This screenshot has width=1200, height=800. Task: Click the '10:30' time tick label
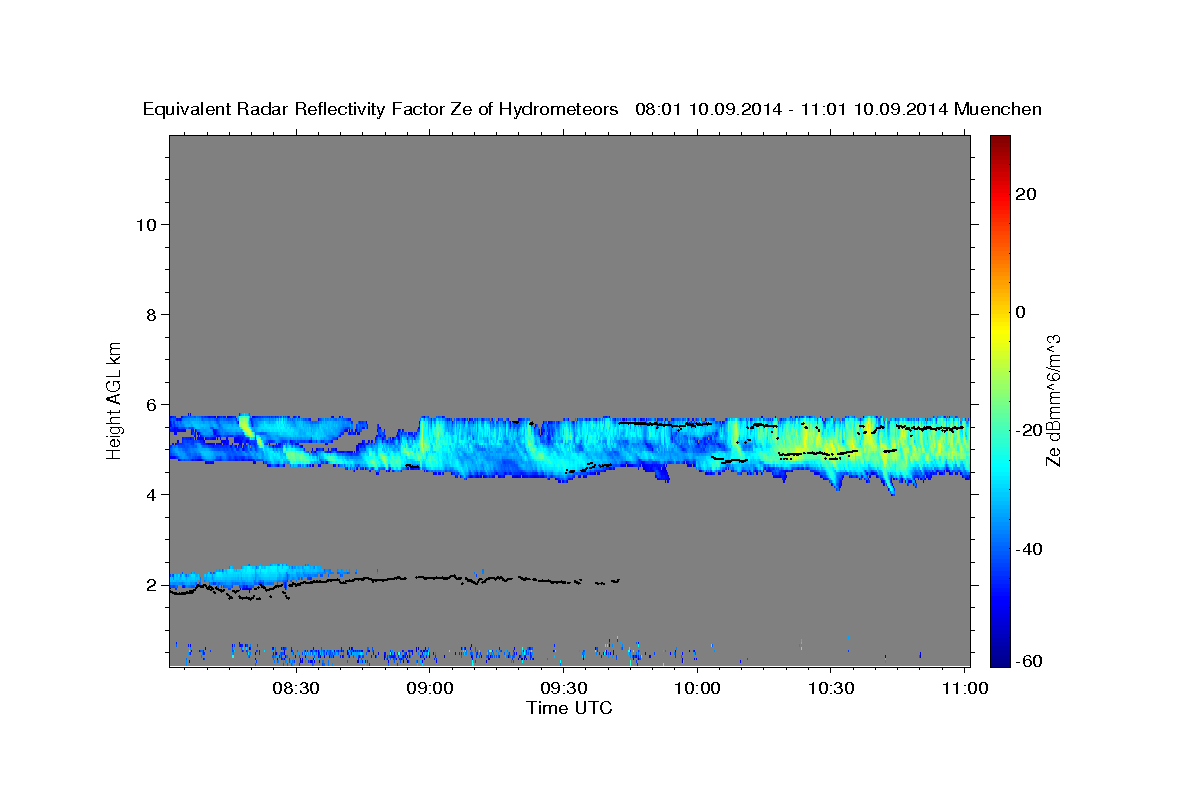tap(831, 689)
